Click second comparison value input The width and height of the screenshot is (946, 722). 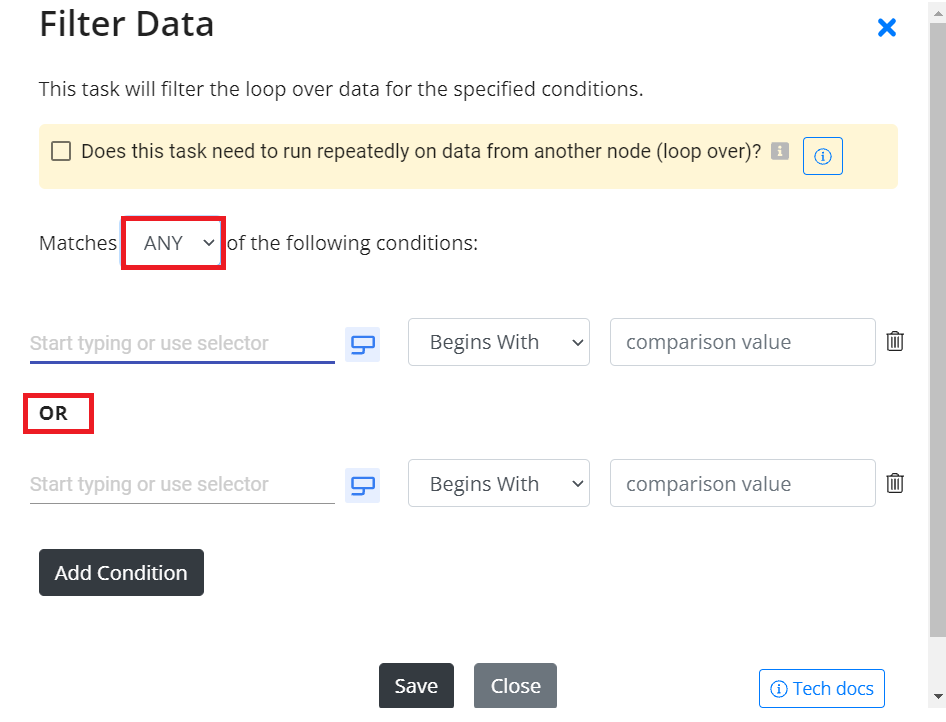[743, 483]
